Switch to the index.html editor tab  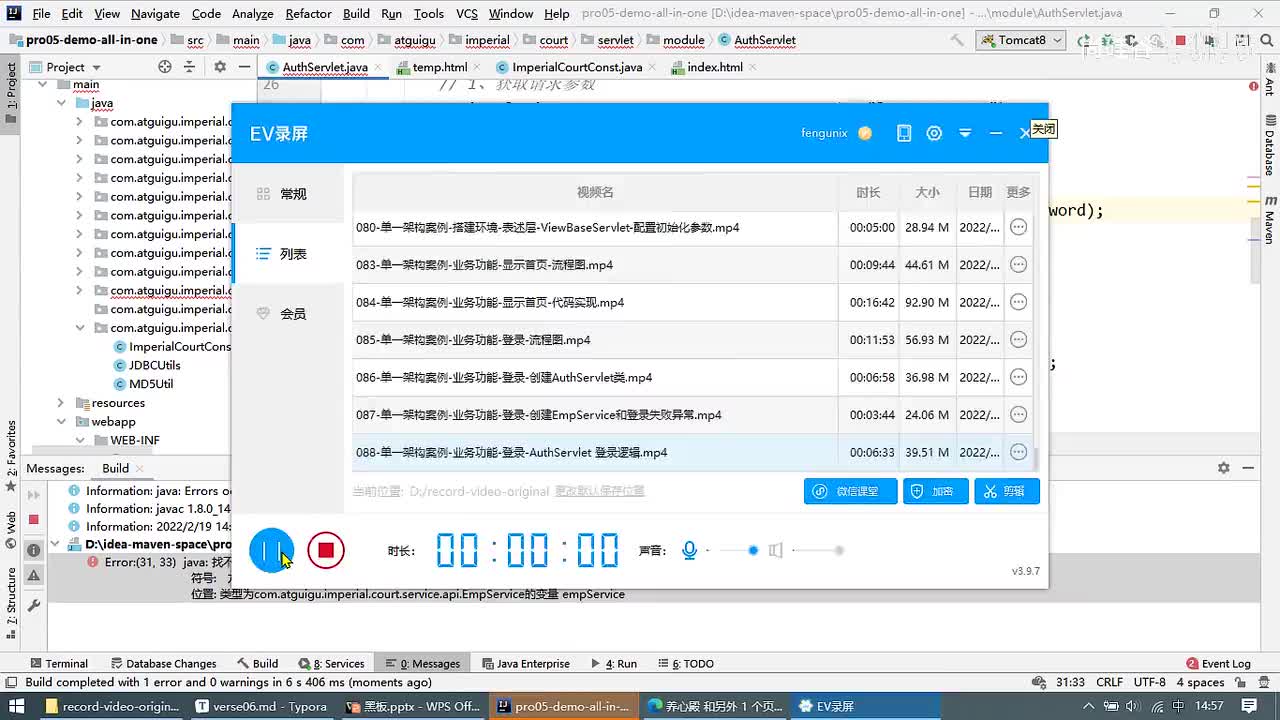[714, 67]
